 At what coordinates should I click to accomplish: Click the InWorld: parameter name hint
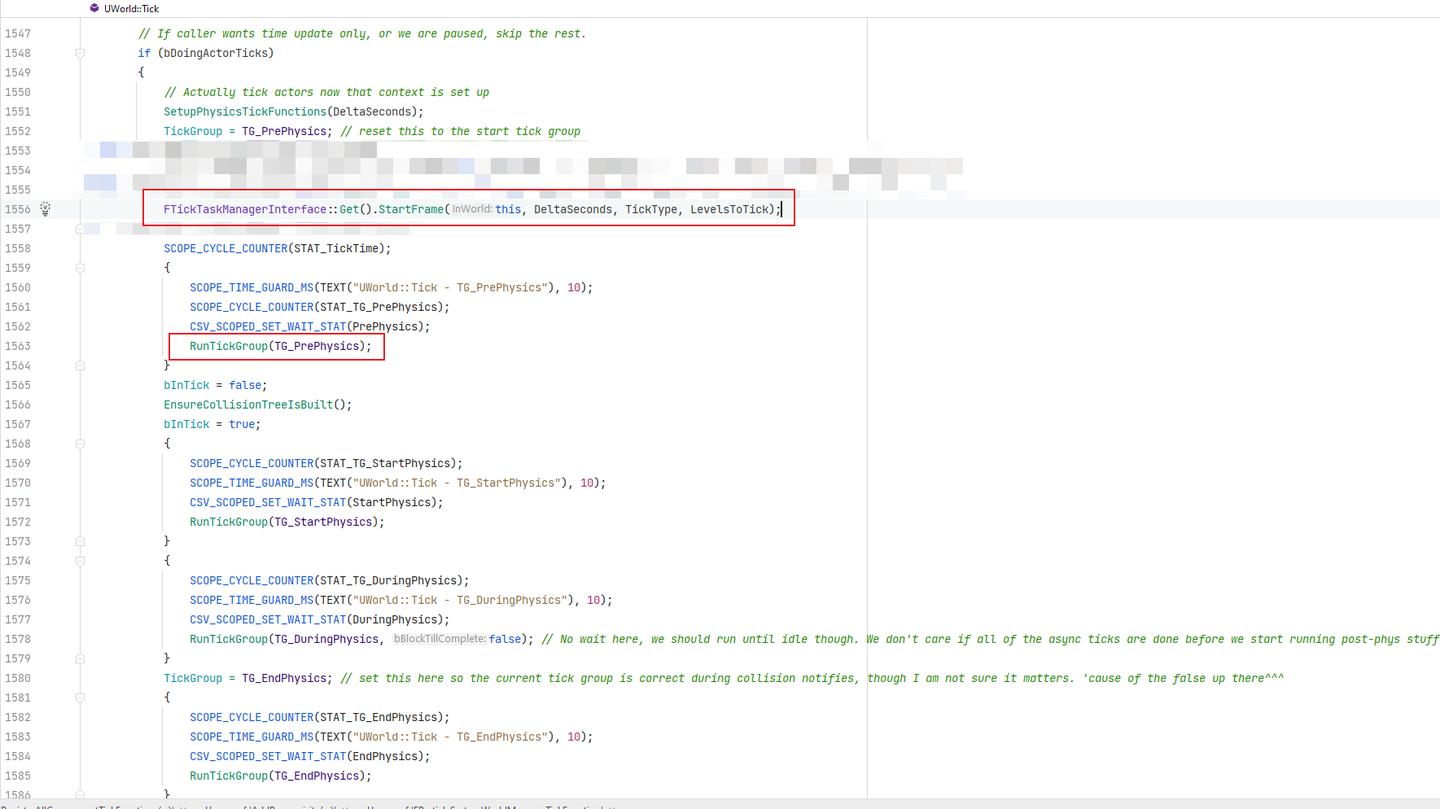coord(472,209)
